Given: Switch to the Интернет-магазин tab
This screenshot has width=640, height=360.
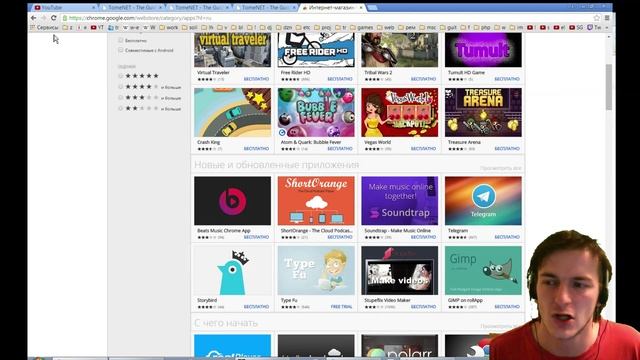Looking at the screenshot, I should point(331,8).
